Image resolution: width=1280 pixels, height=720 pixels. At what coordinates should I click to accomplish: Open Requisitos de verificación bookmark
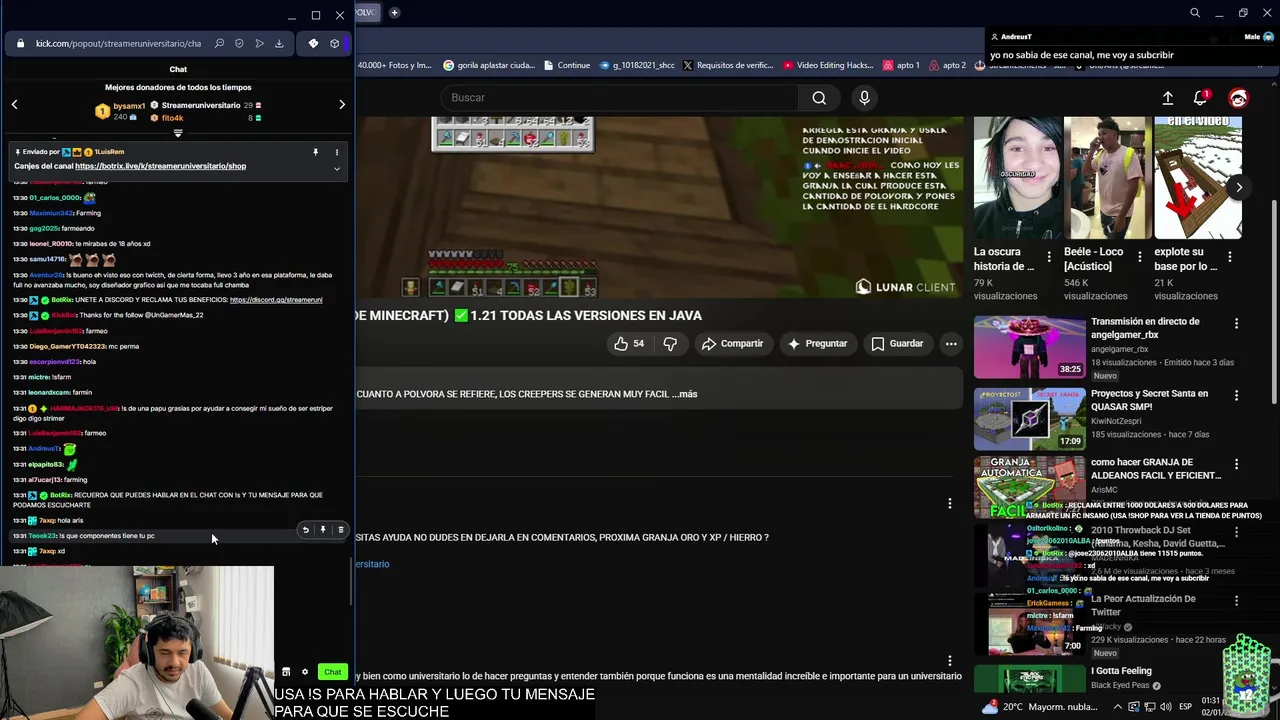(x=728, y=65)
